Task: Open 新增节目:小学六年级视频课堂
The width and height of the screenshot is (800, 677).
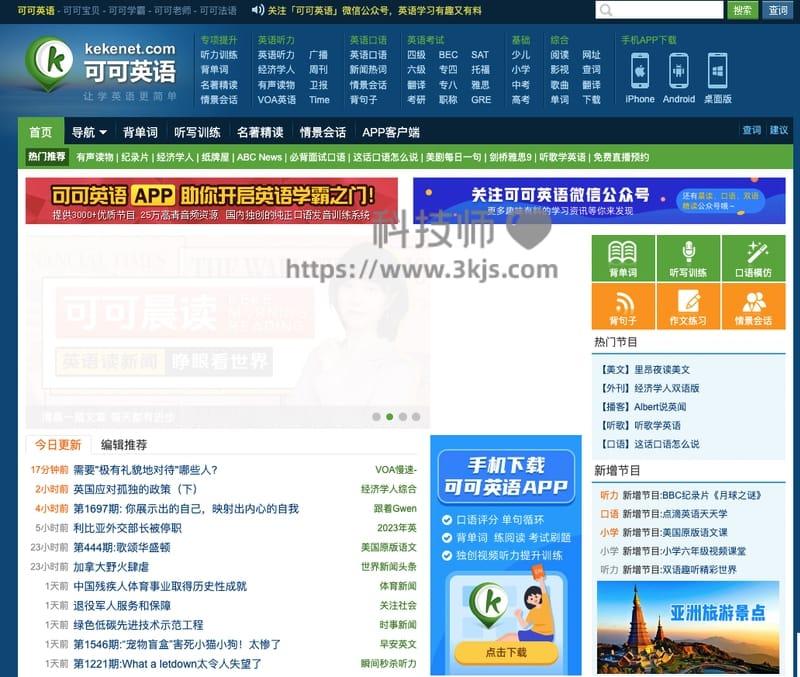Action: [x=684, y=551]
